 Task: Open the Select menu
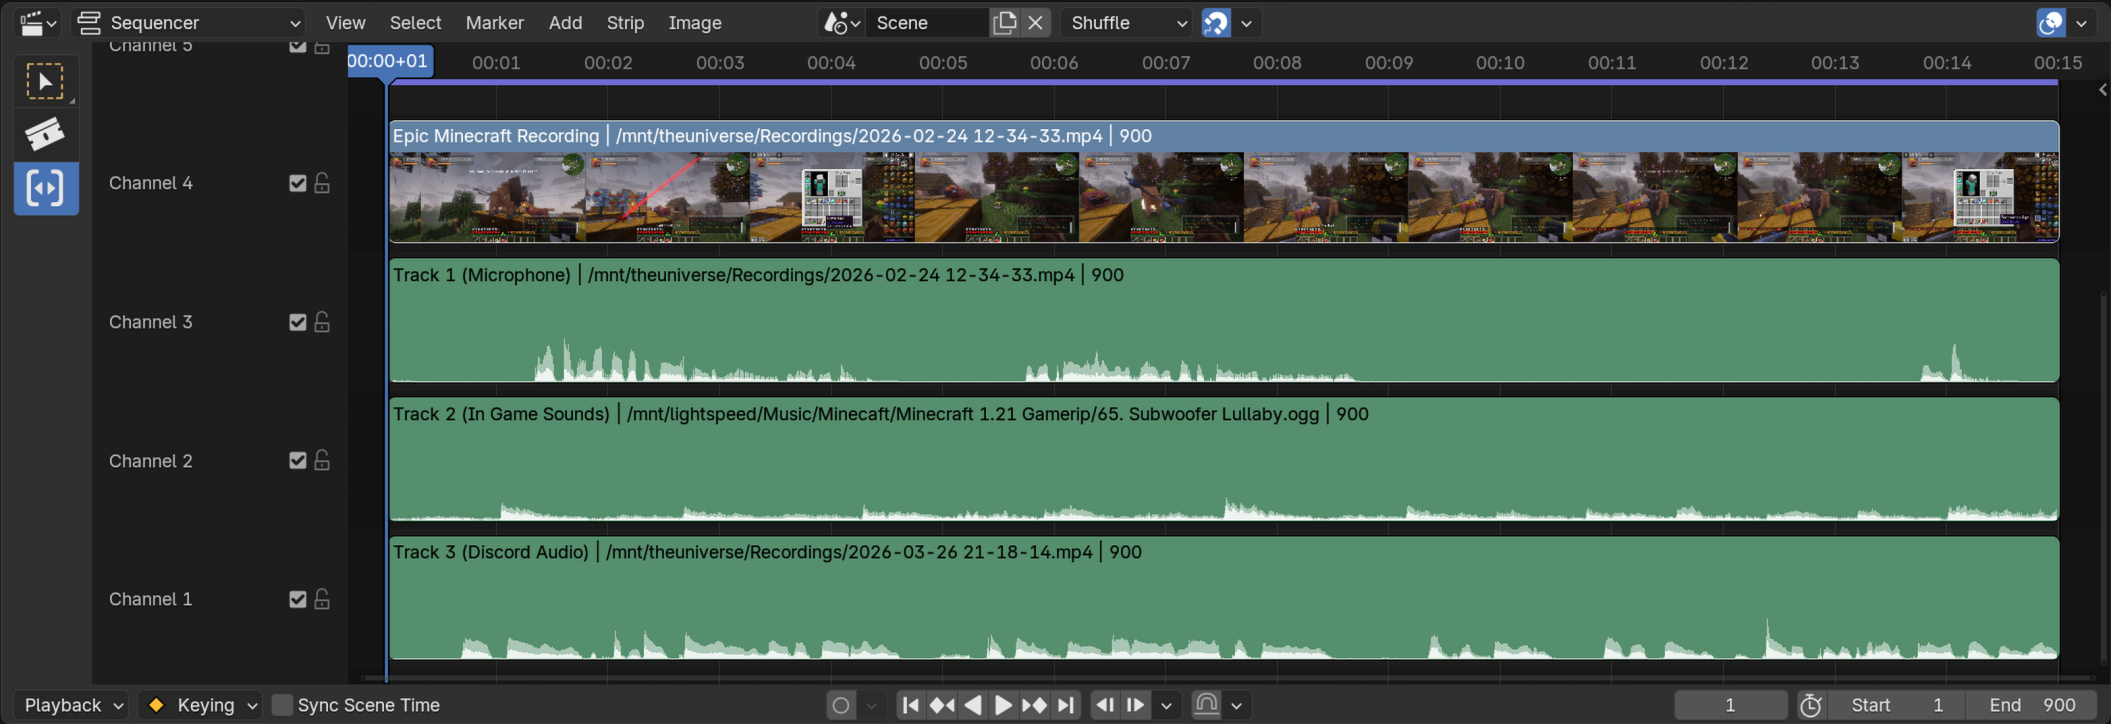415,22
